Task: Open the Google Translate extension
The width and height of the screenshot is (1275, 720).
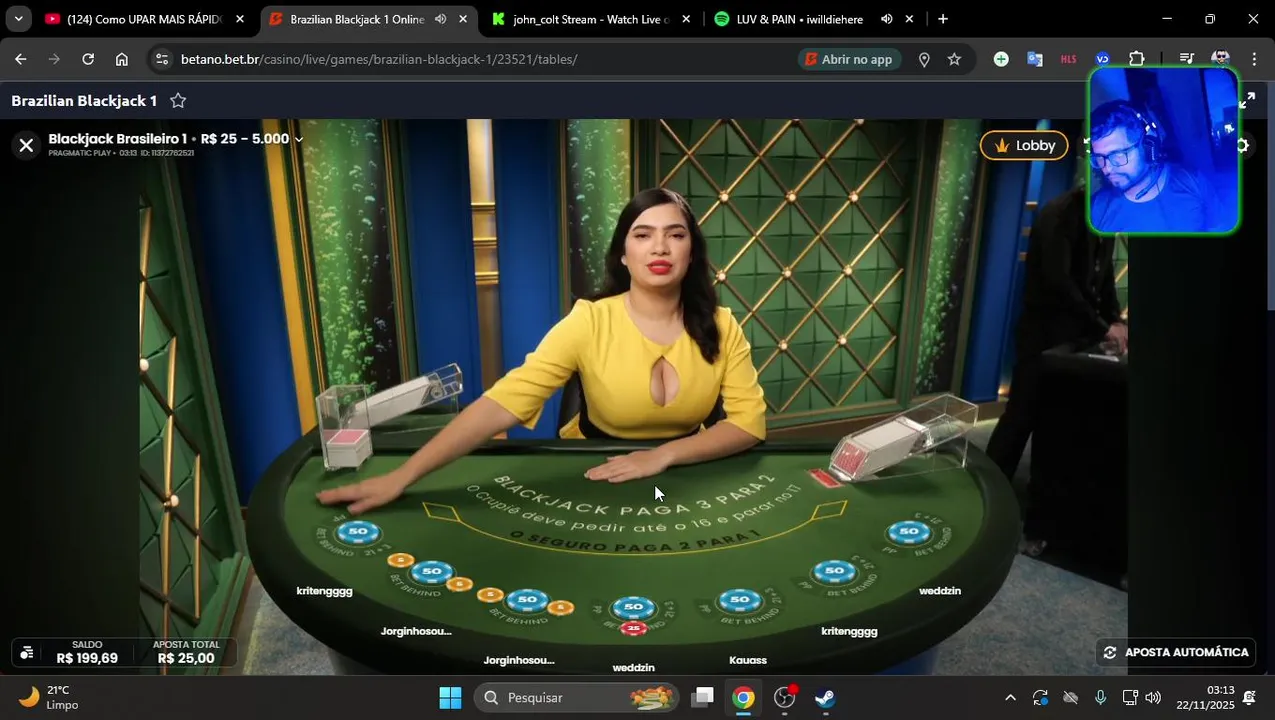Action: coord(1035,59)
